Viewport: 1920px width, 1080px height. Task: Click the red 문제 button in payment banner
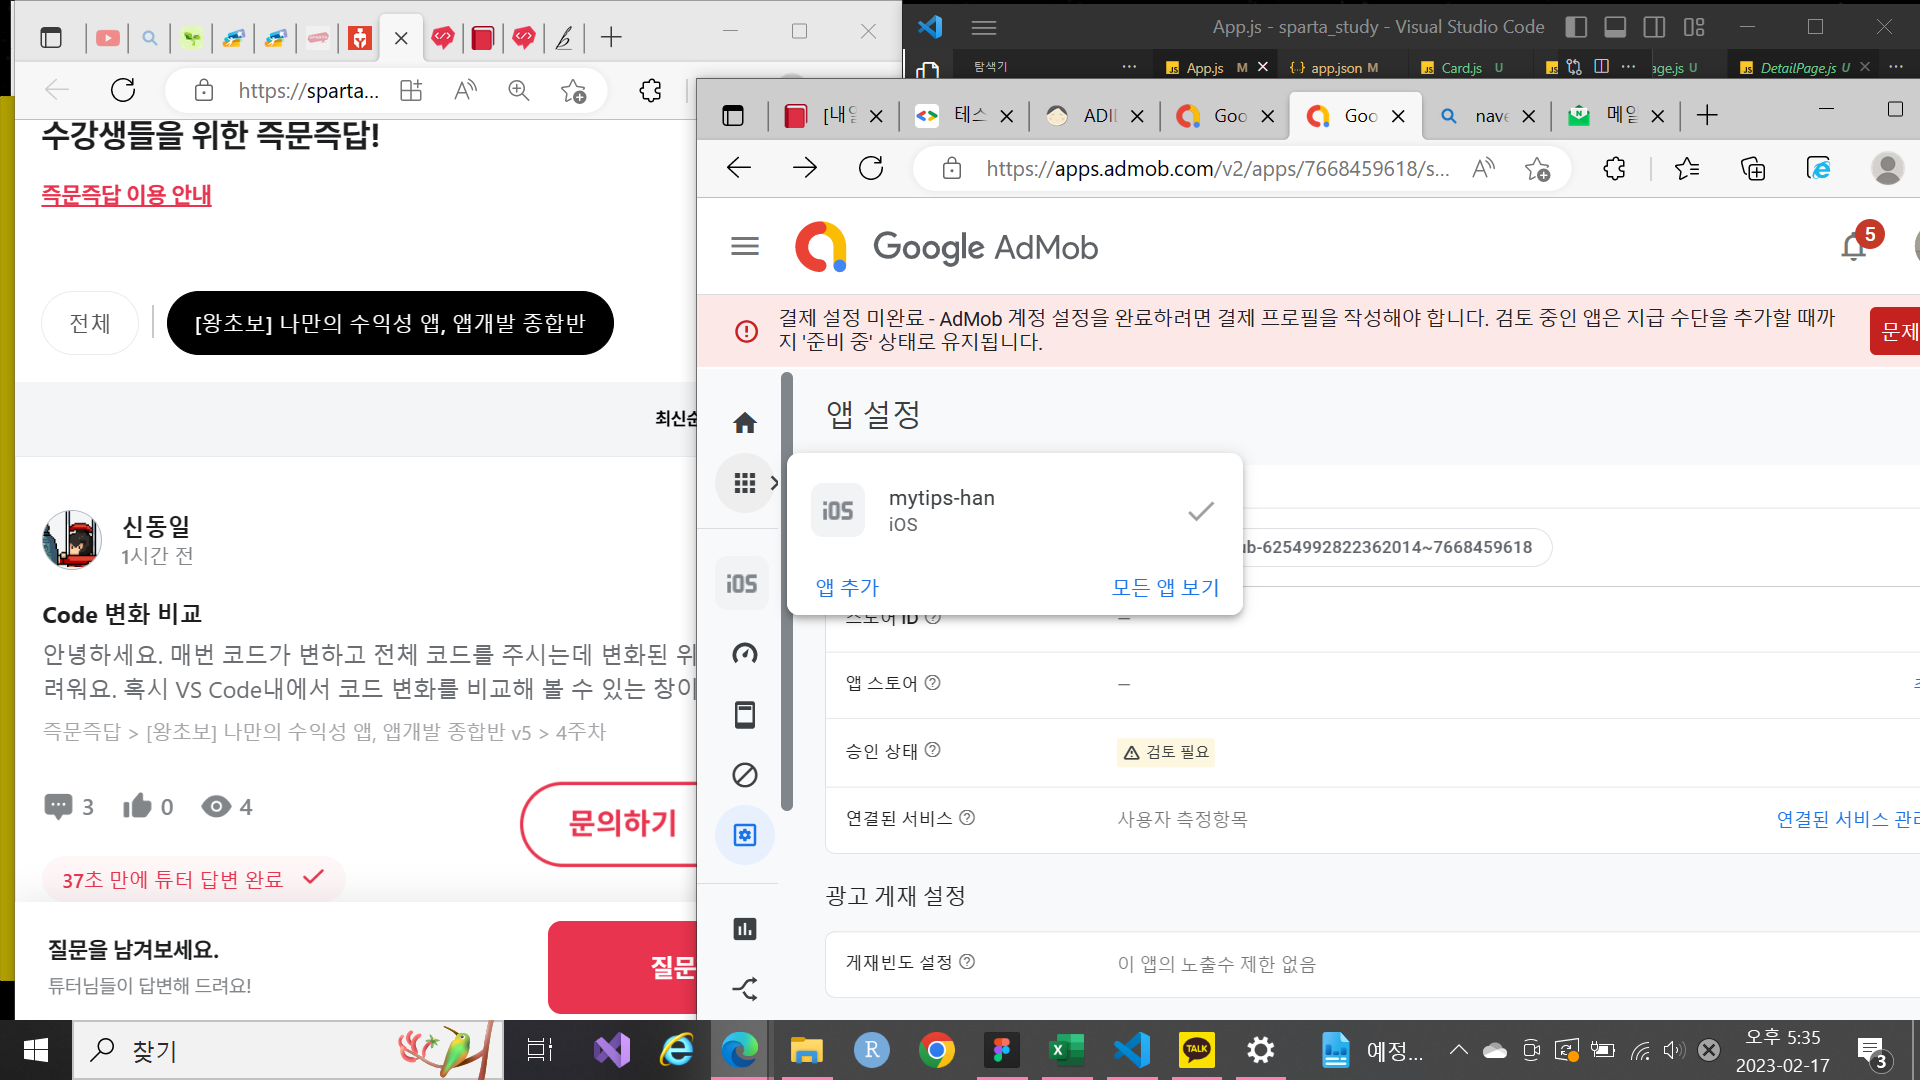coord(1896,331)
